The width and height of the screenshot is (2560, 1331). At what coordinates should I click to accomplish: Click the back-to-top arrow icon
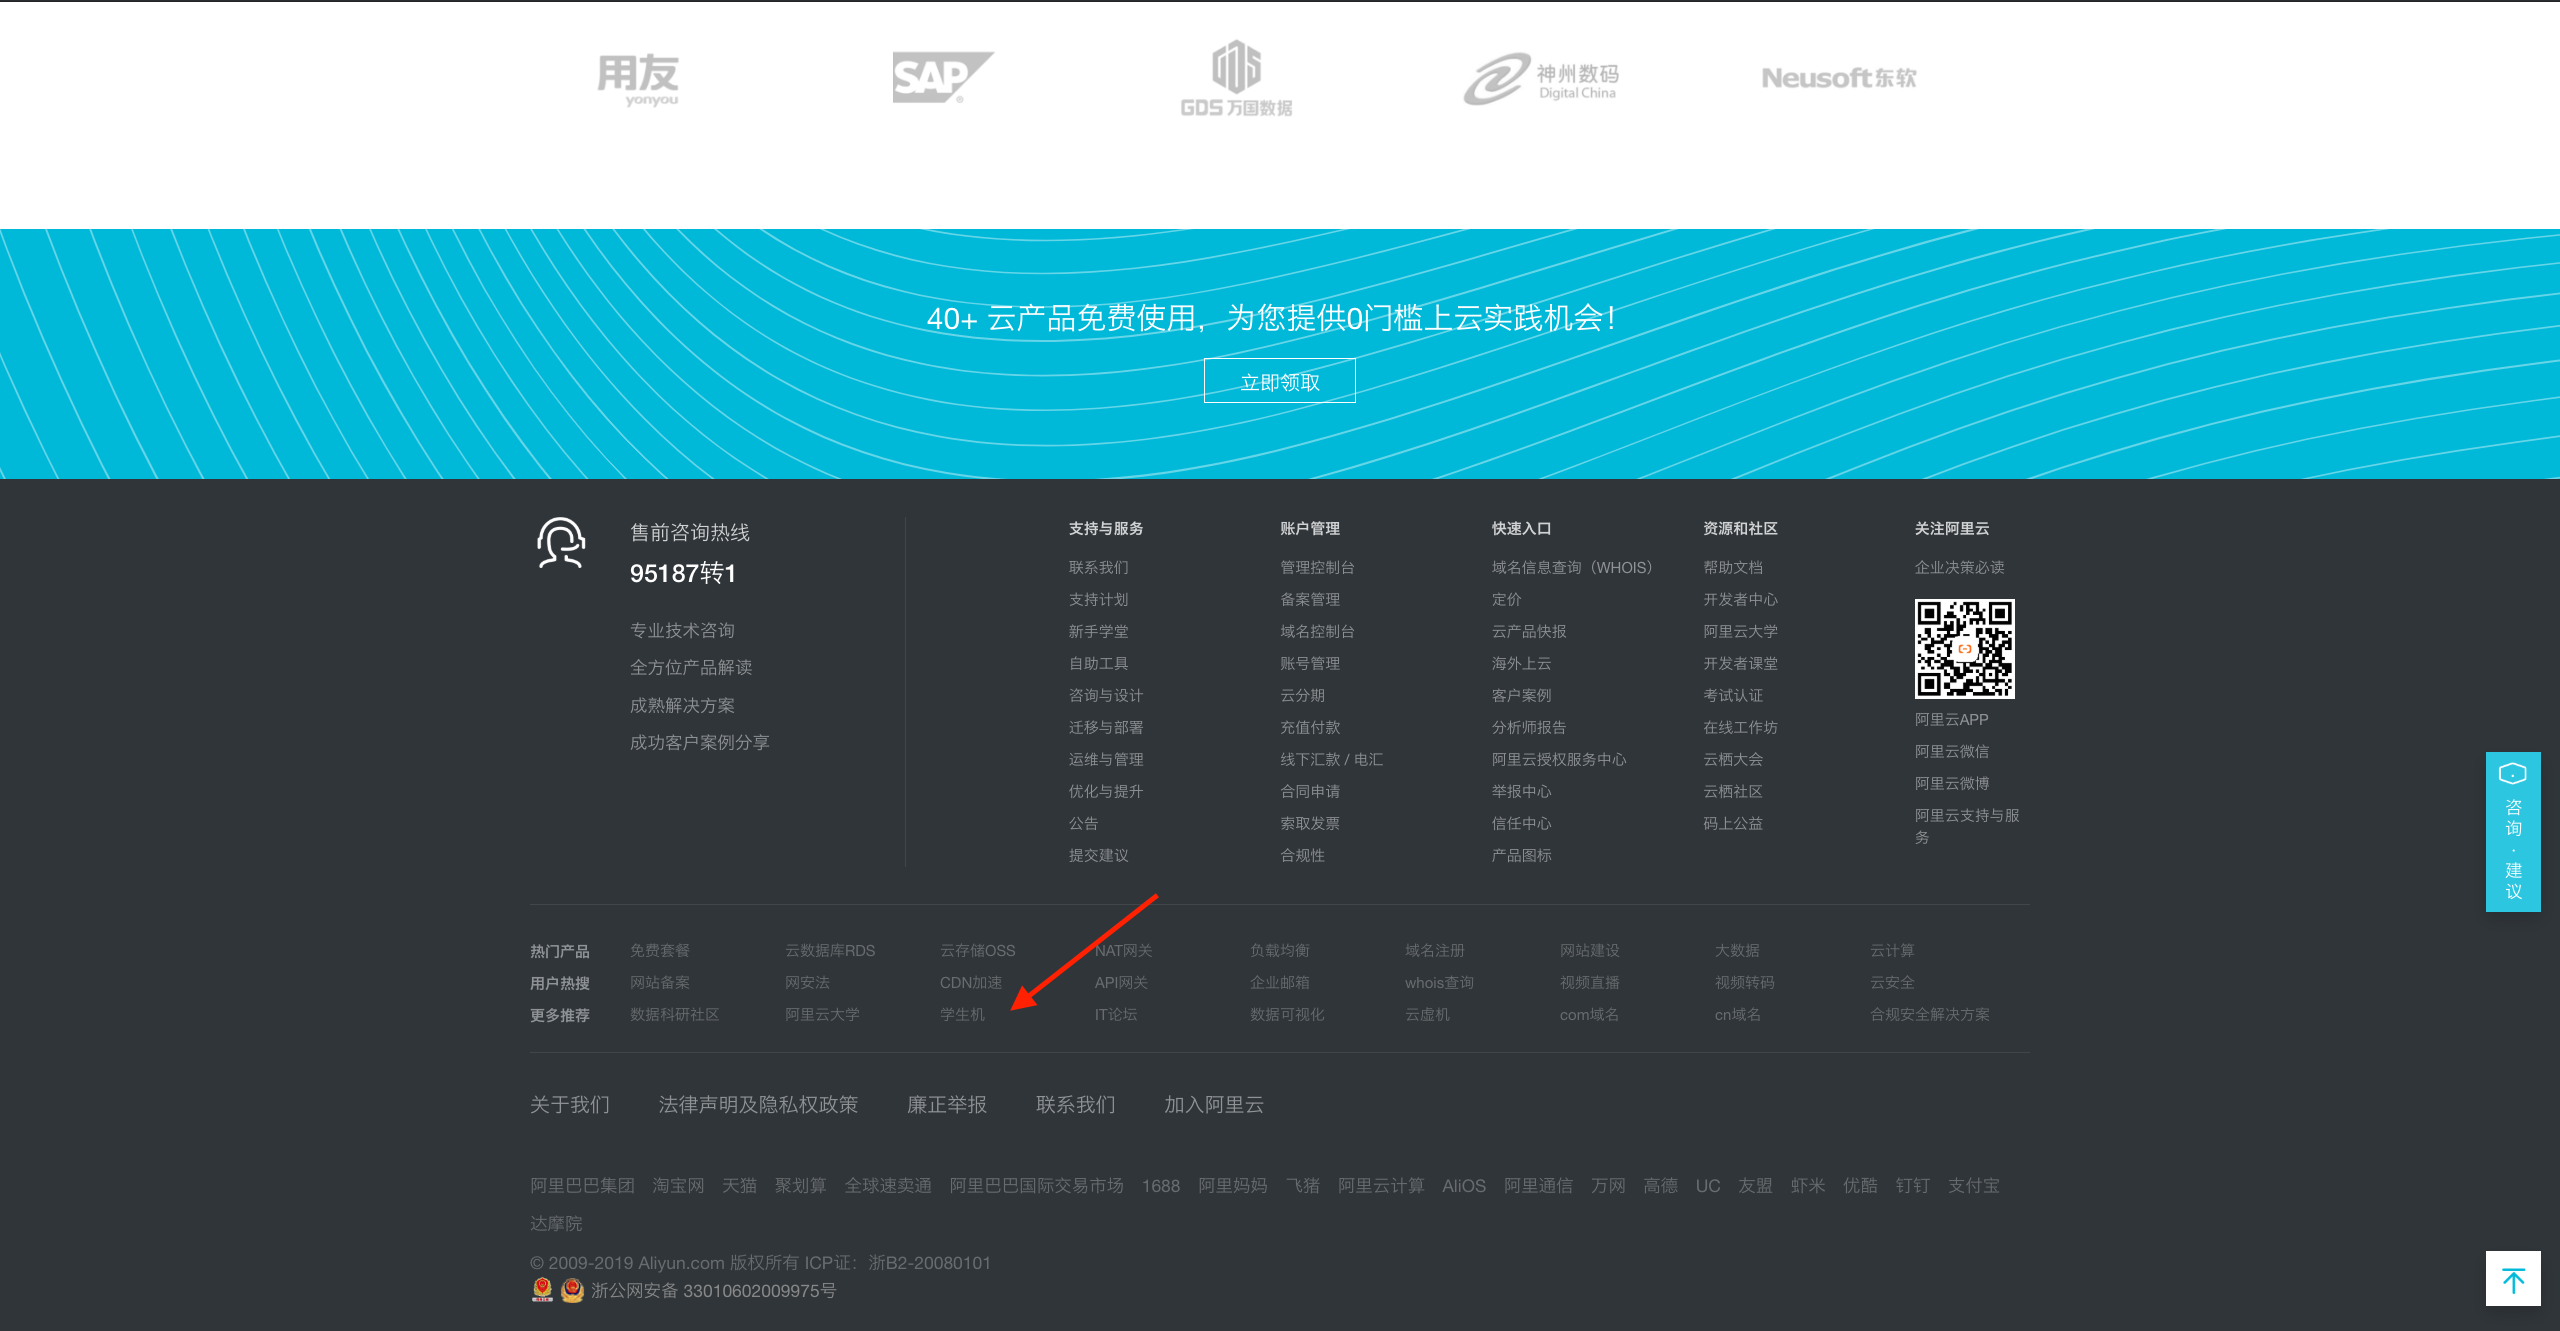(x=2513, y=1279)
